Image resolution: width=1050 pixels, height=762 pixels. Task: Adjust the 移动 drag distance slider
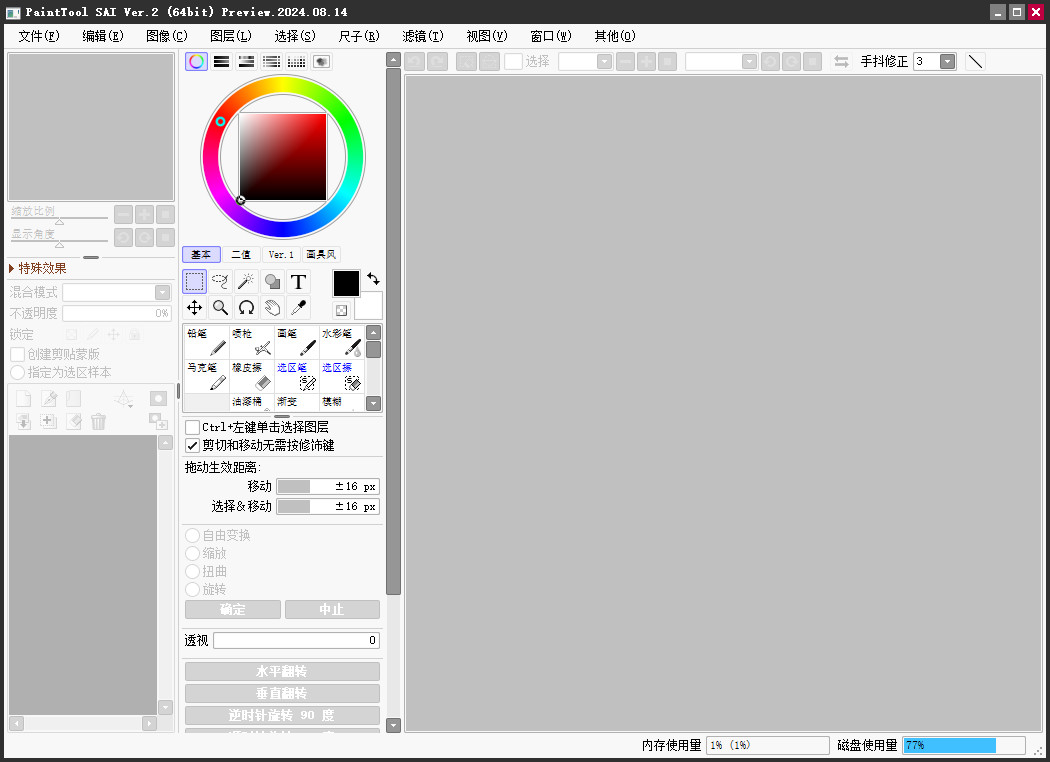328,487
